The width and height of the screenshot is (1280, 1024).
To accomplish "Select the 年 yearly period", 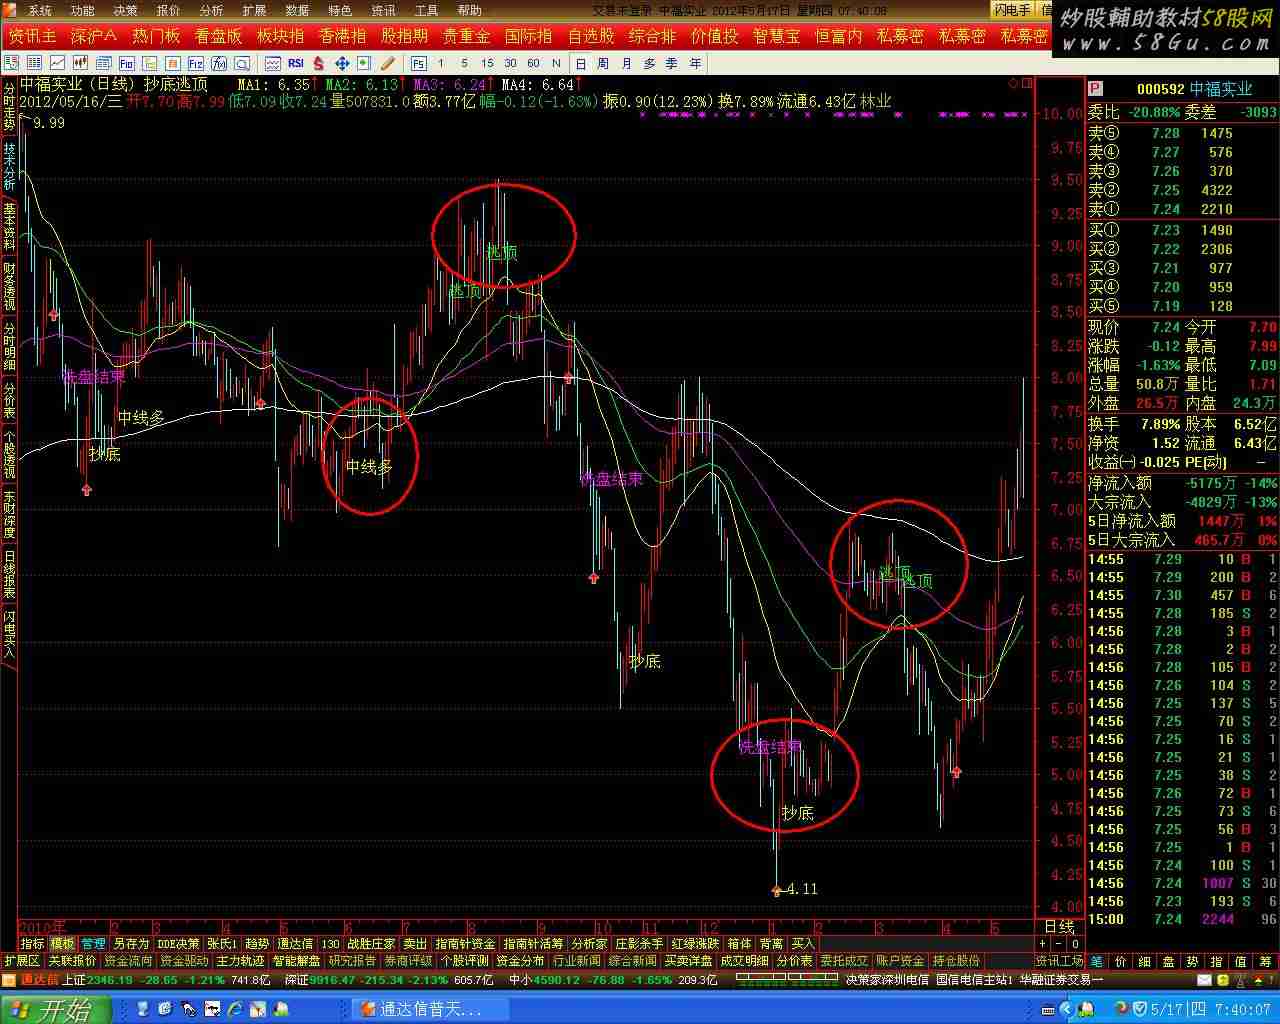I will point(695,63).
